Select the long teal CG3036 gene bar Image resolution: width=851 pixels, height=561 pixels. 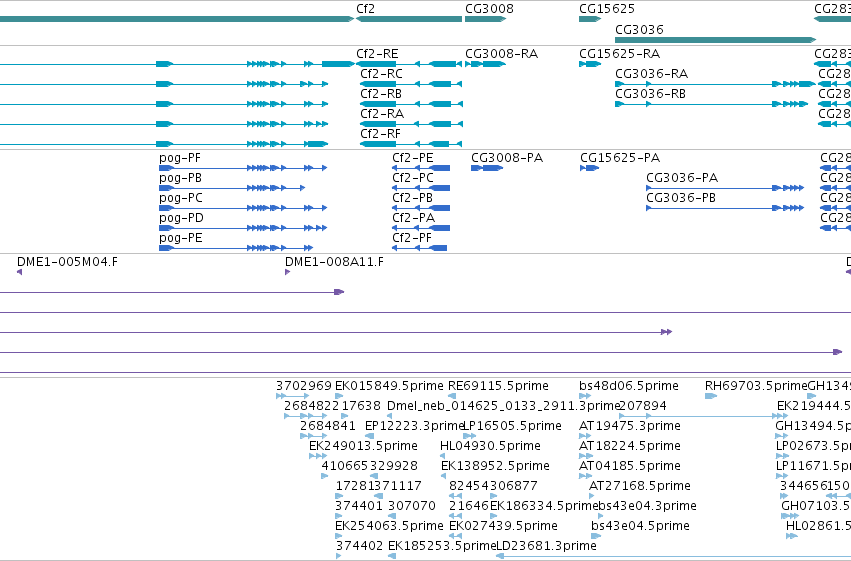tap(715, 40)
